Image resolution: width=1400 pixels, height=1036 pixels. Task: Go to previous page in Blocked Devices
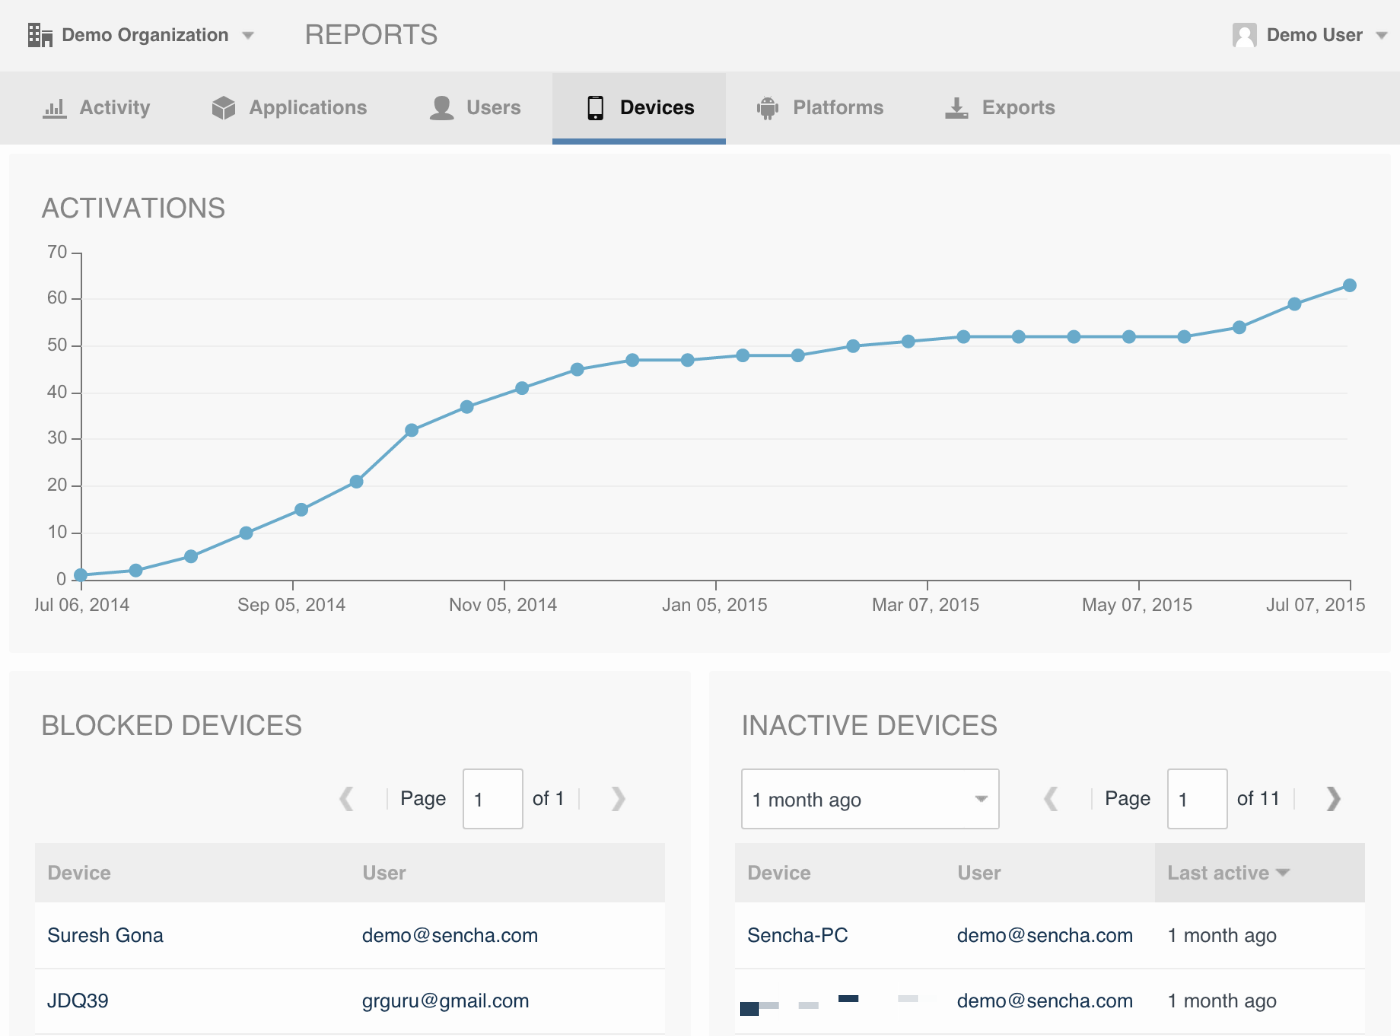coord(346,799)
